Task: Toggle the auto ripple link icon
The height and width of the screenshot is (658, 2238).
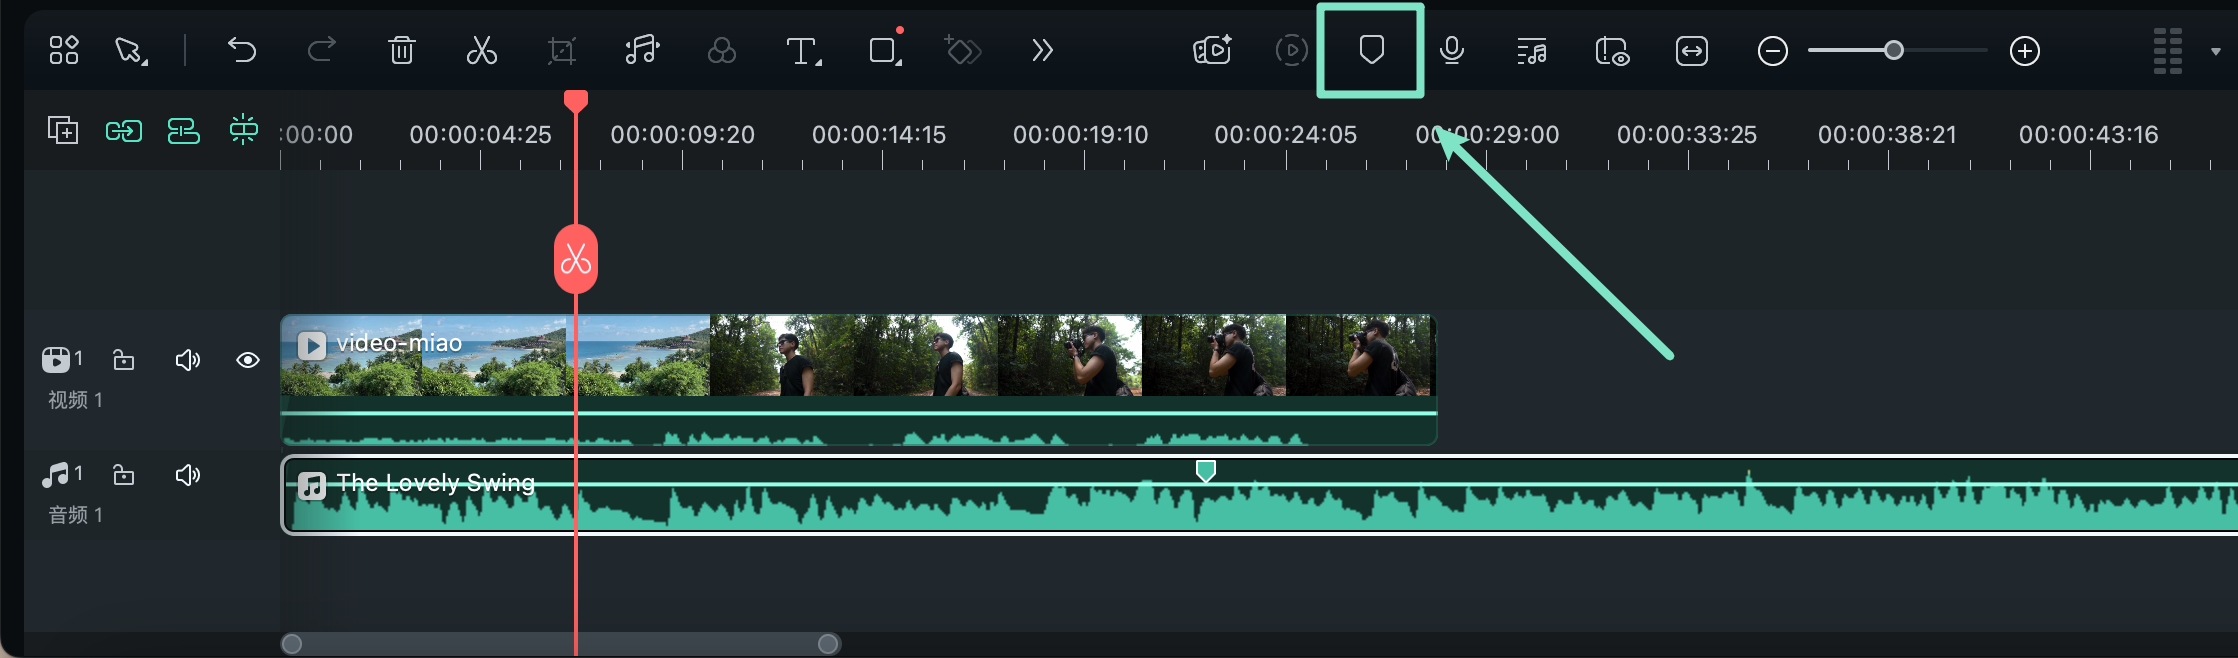Action: tap(124, 131)
